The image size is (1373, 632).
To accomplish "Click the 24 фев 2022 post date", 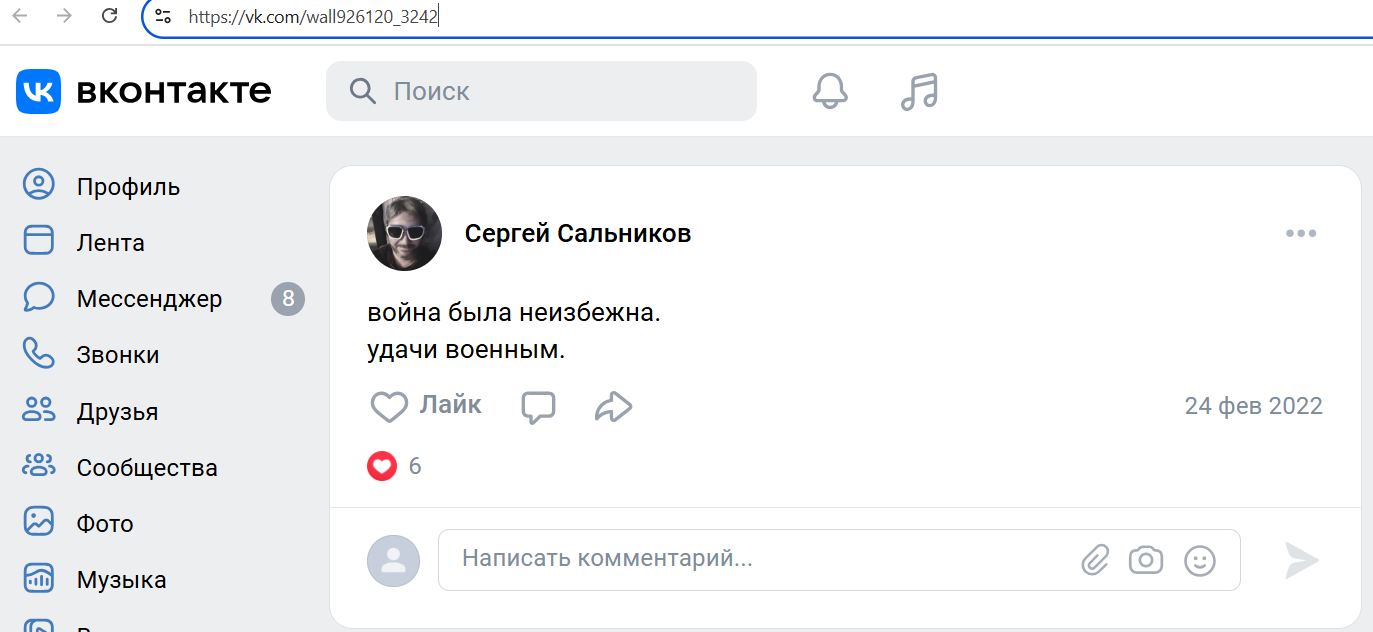I will point(1253,406).
